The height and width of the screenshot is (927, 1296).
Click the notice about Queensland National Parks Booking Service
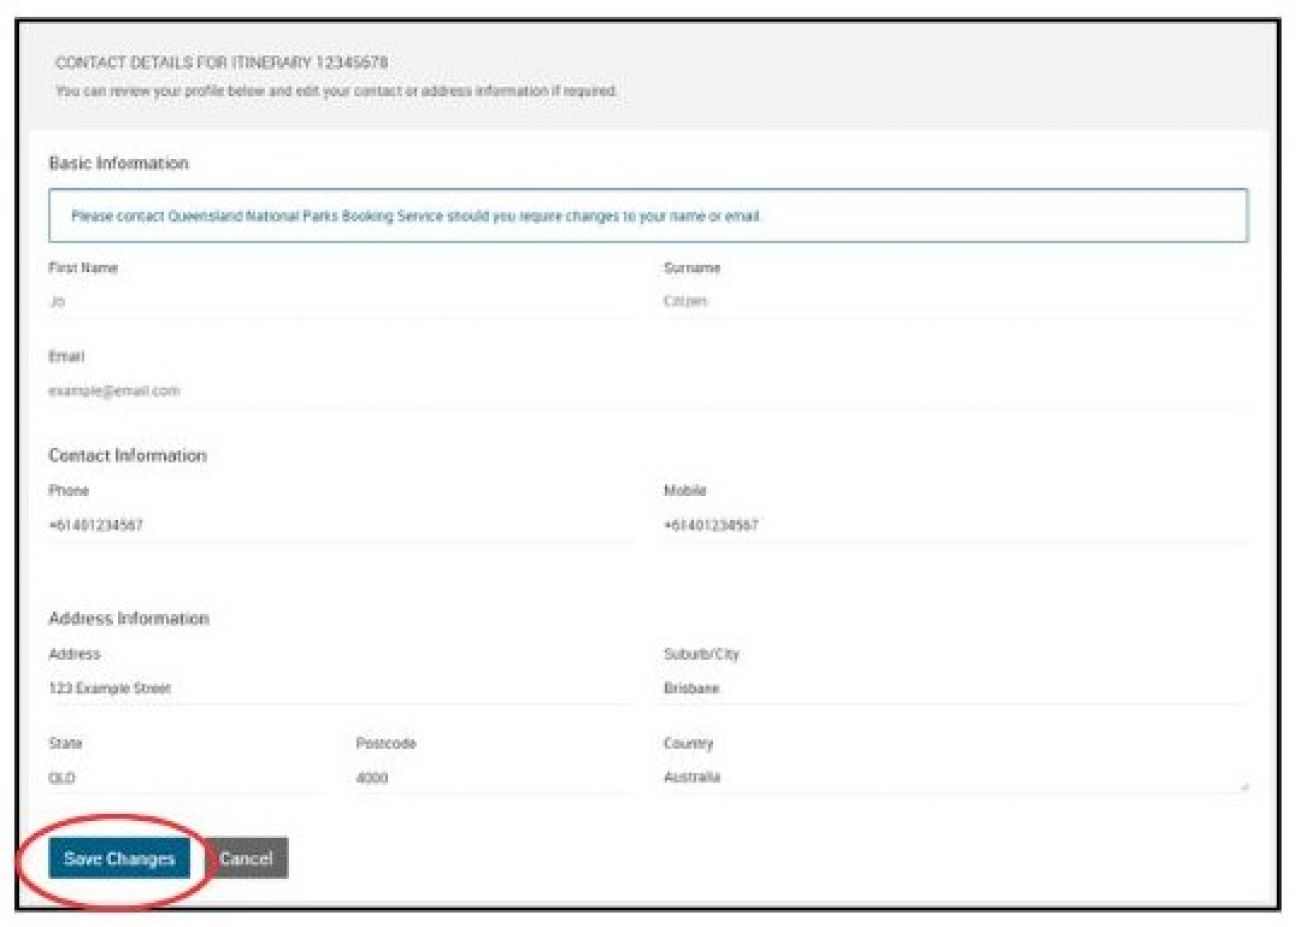pos(648,216)
